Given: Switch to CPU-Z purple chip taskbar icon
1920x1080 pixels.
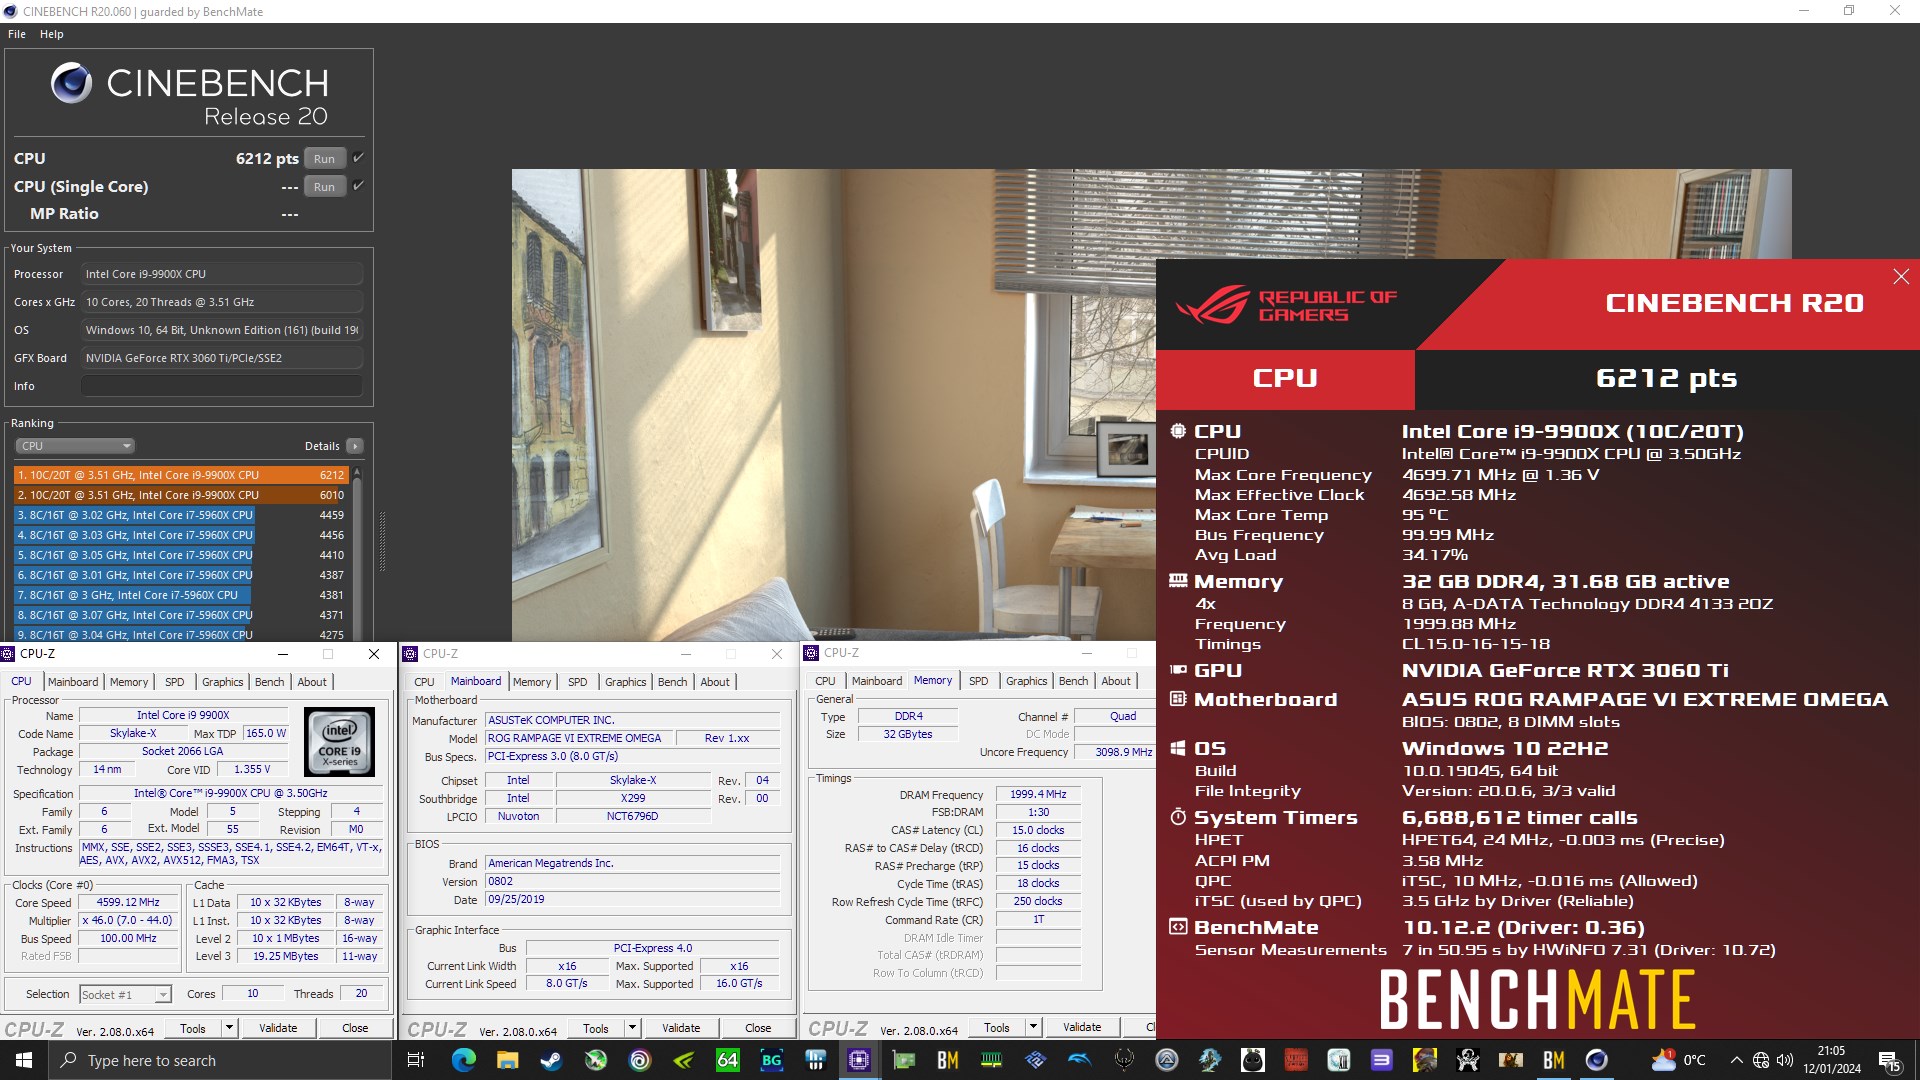Looking at the screenshot, I should pyautogui.click(x=859, y=1060).
